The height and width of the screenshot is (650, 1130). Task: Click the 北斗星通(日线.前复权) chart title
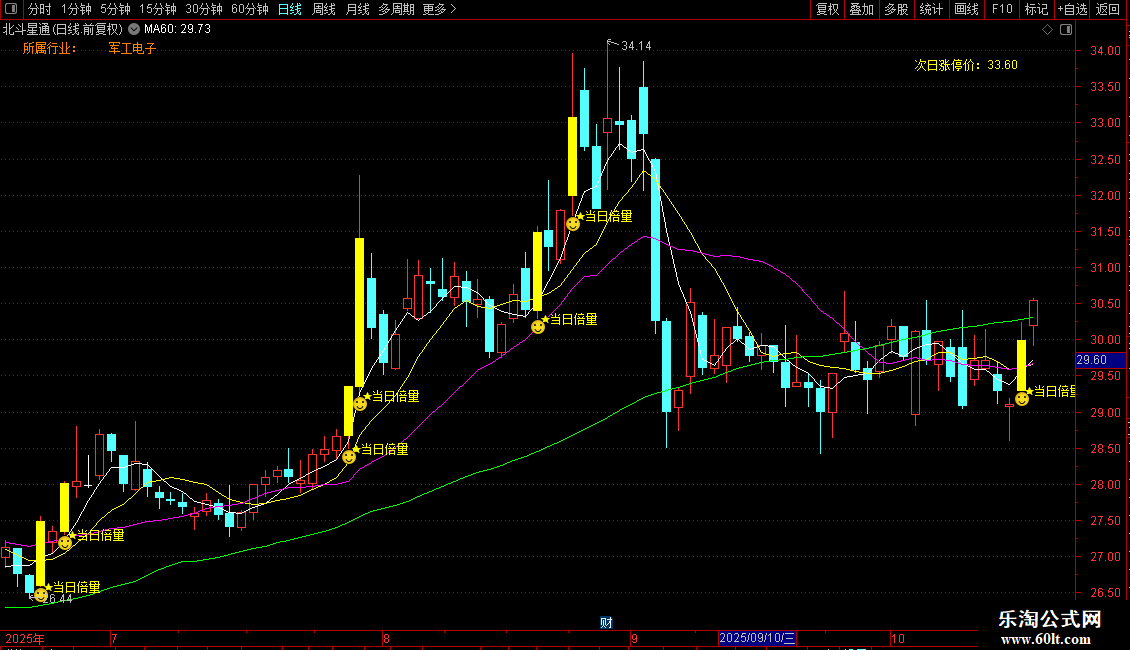pyautogui.click(x=63, y=29)
